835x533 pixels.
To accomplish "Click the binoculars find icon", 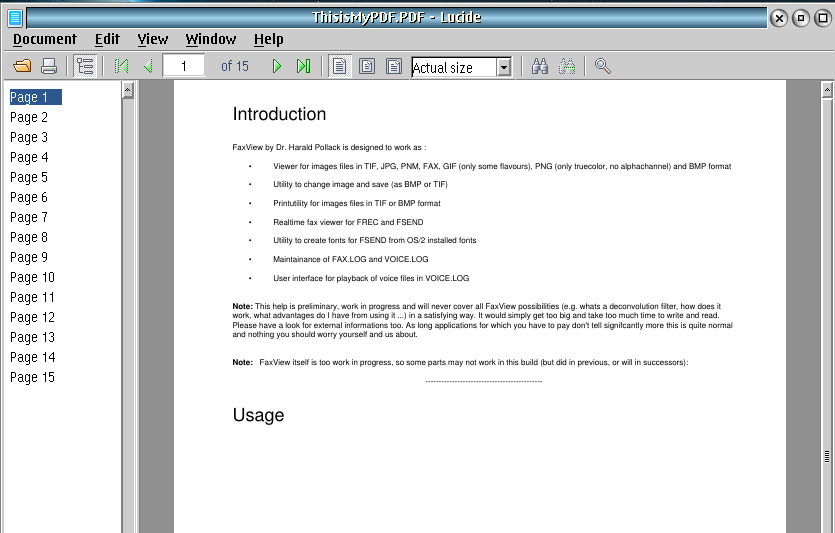I will [x=540, y=67].
